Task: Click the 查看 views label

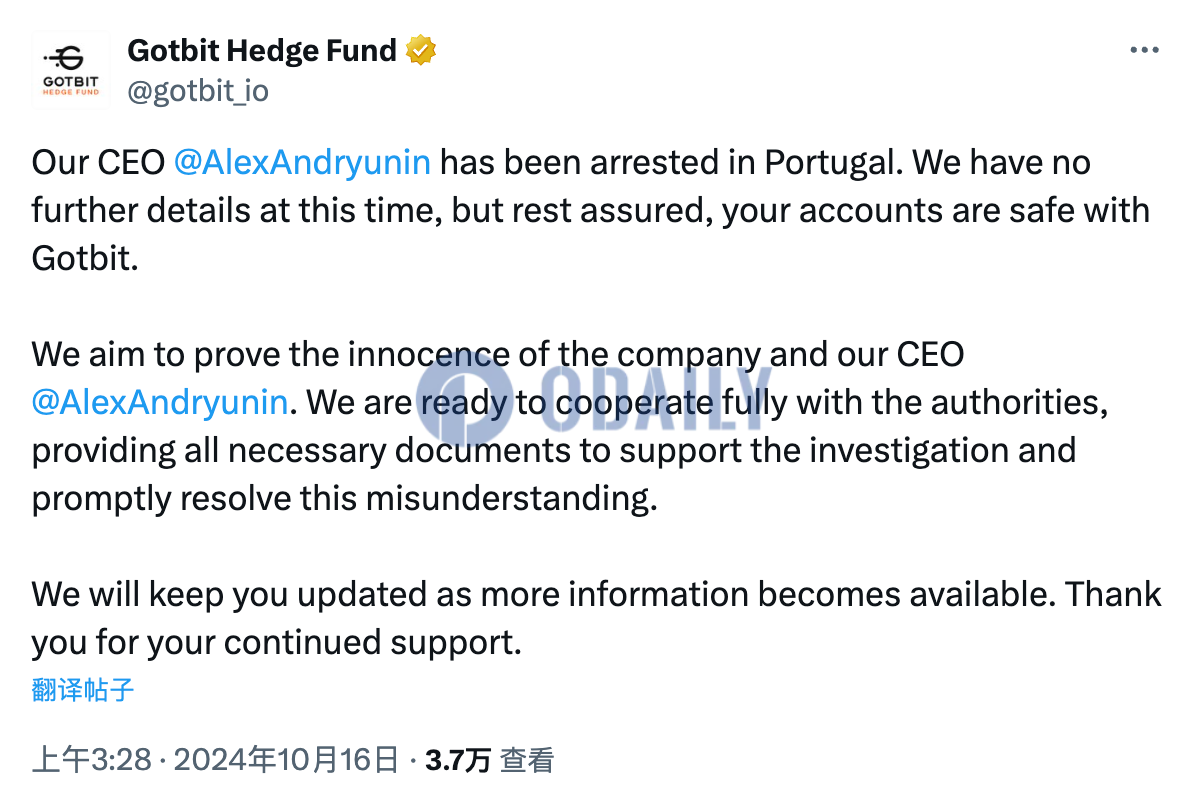Action: point(527,760)
